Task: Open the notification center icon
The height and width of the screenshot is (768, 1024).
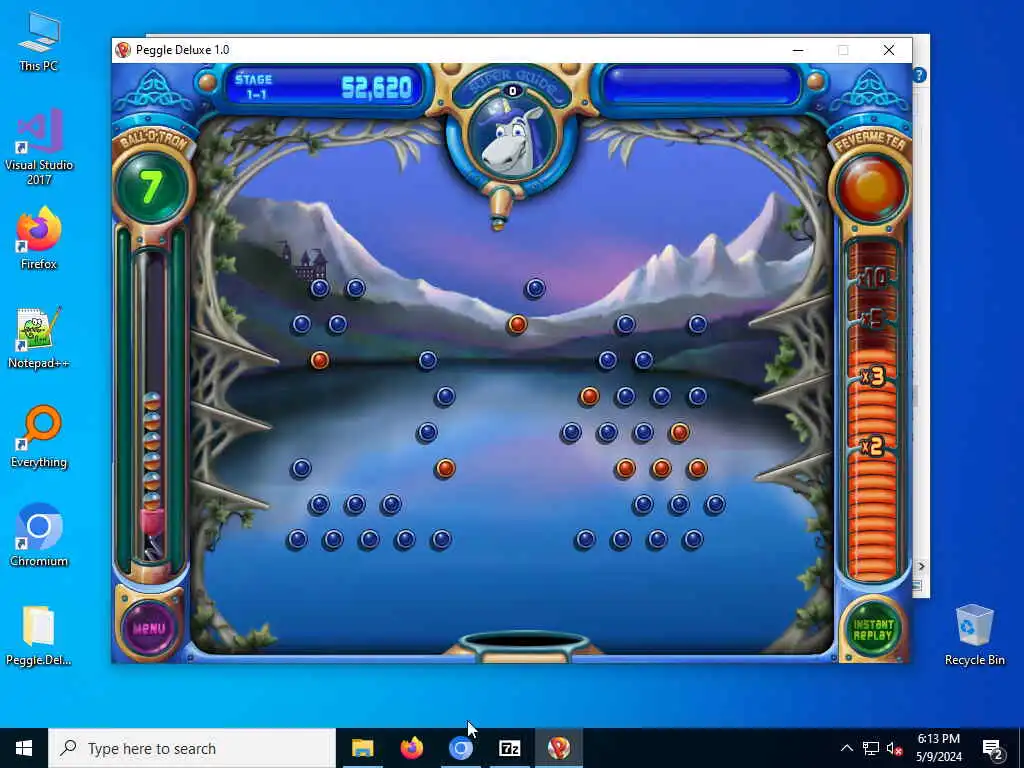Action: pos(993,748)
